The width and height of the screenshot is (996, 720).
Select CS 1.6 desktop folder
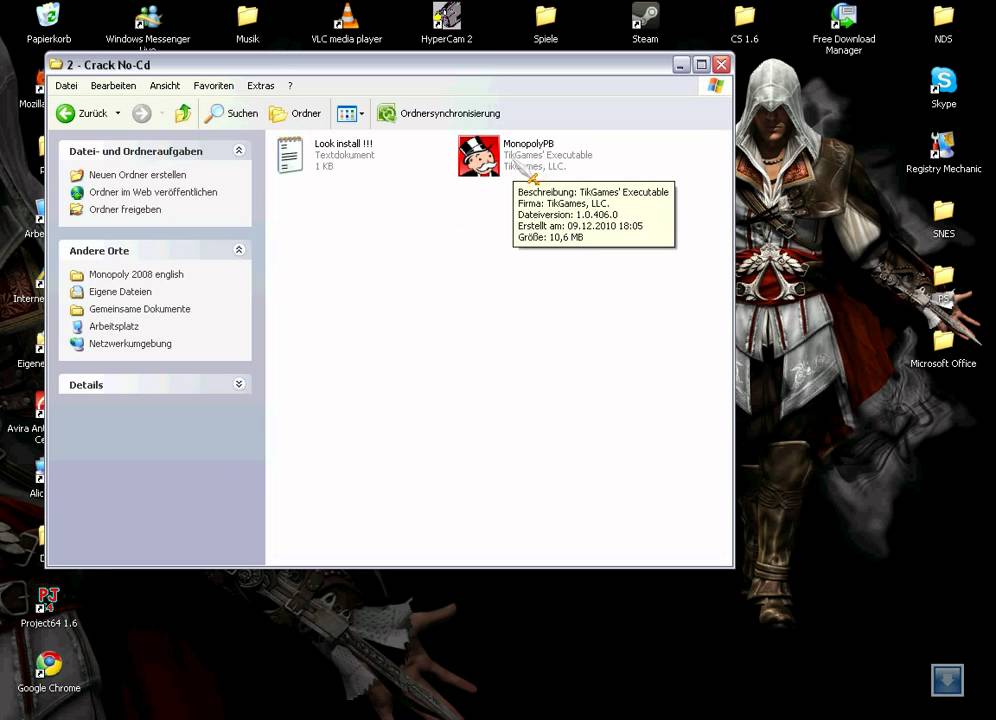click(x=744, y=23)
